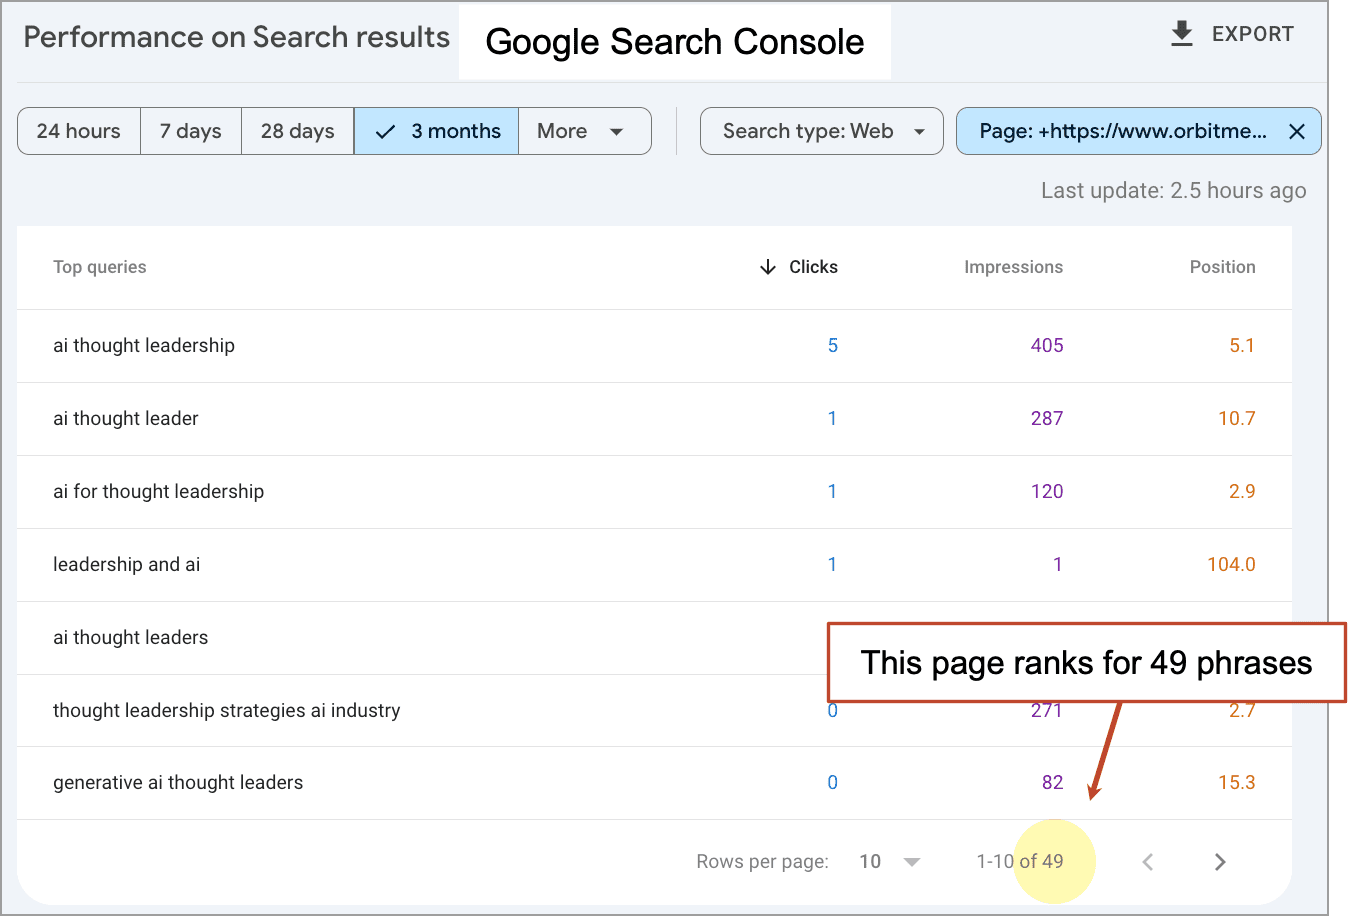Viewport: 1349px width, 916px height.
Task: Click the 5 clicks value
Action: click(833, 346)
